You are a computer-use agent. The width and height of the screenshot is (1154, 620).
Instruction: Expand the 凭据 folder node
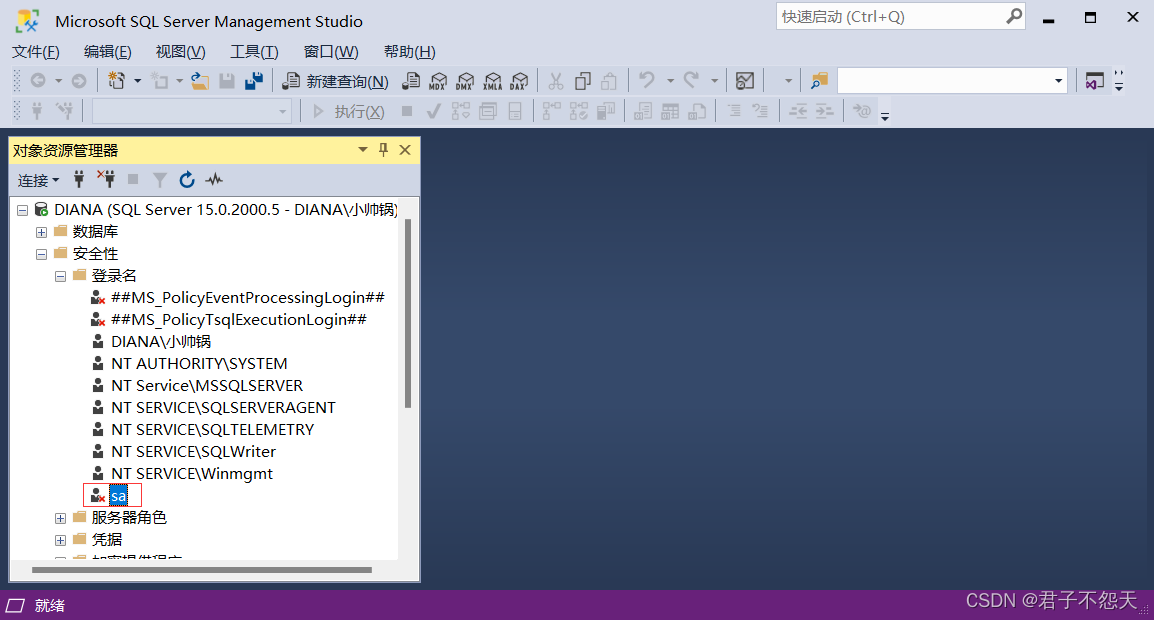point(60,540)
